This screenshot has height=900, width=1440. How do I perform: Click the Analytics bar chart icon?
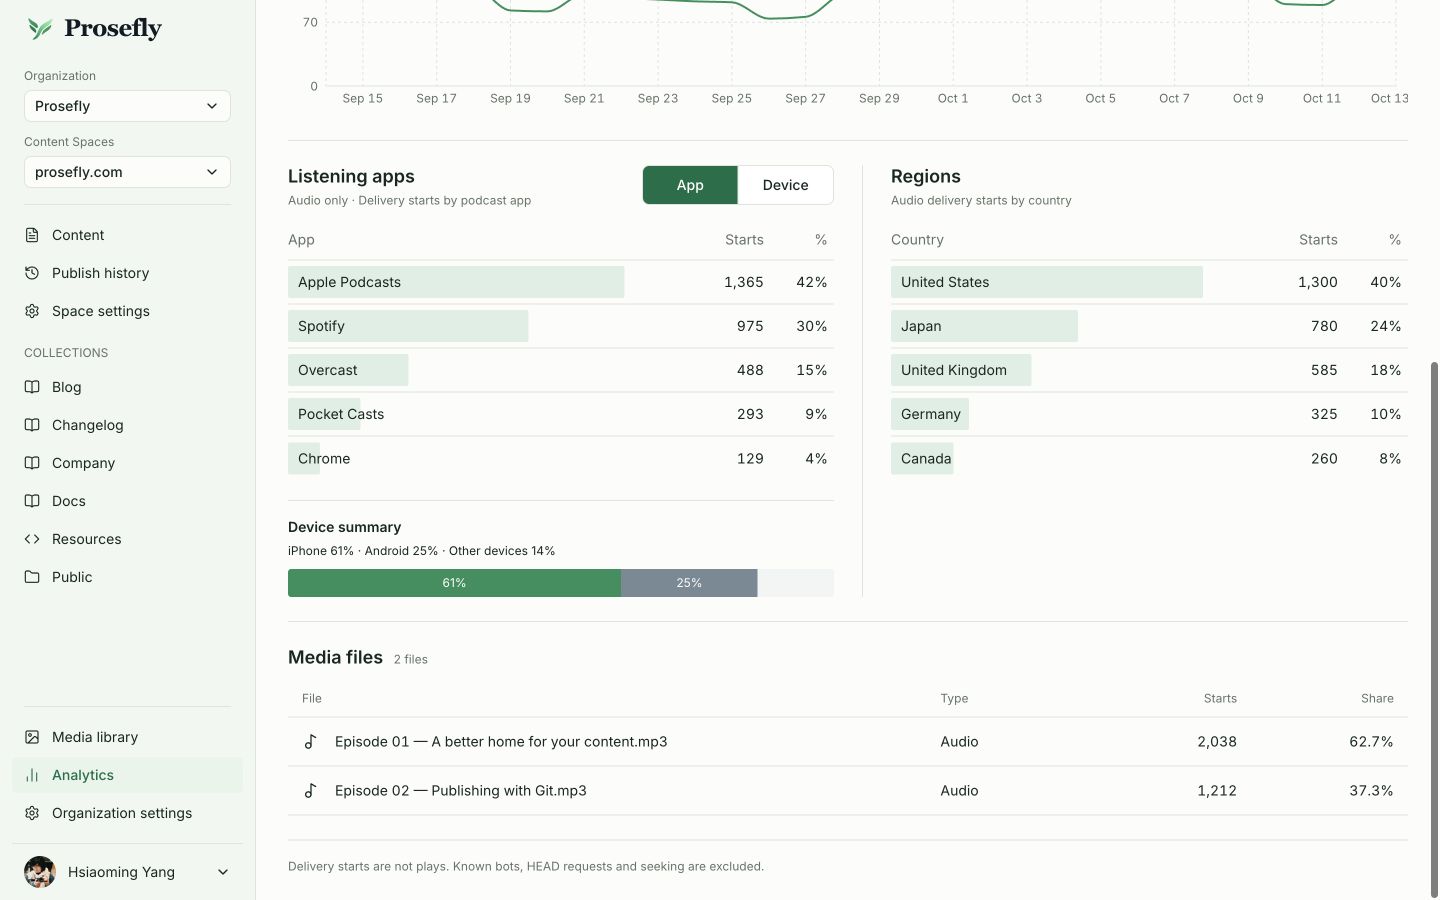(32, 775)
